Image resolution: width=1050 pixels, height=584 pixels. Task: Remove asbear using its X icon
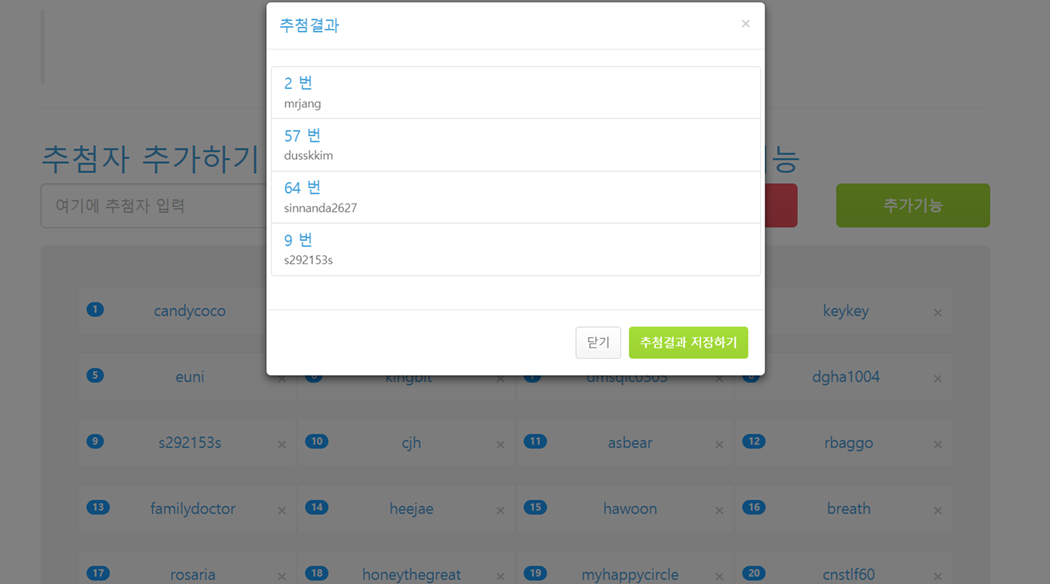[719, 445]
